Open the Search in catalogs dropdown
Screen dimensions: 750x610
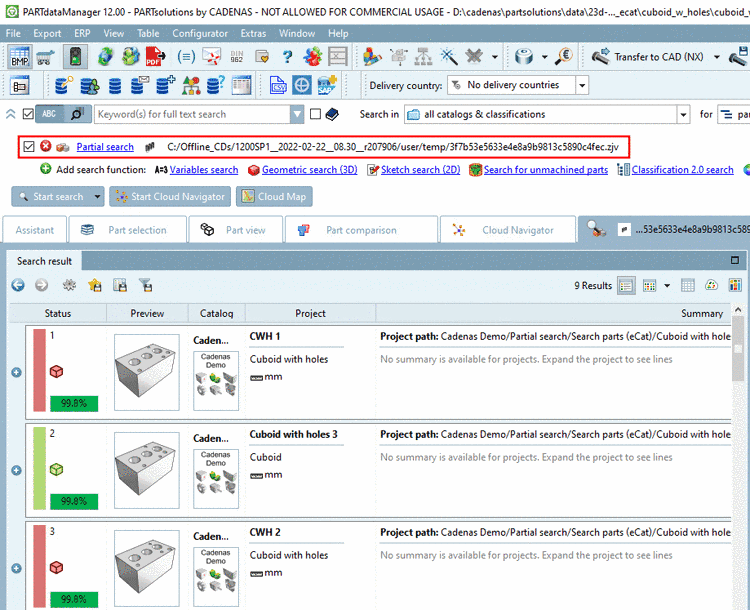[684, 114]
